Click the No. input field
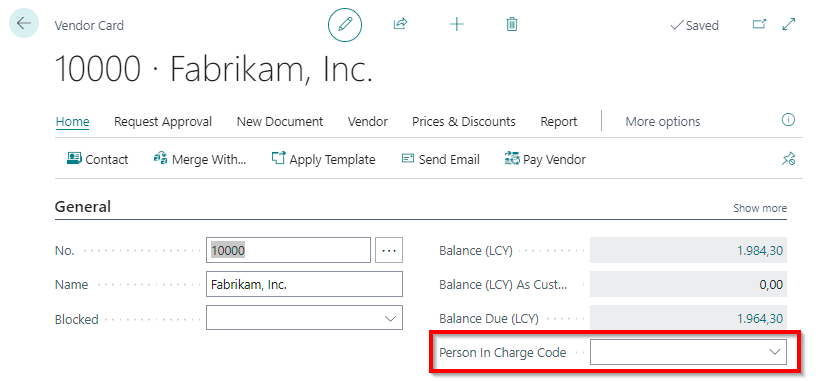835x381 pixels. (288, 250)
